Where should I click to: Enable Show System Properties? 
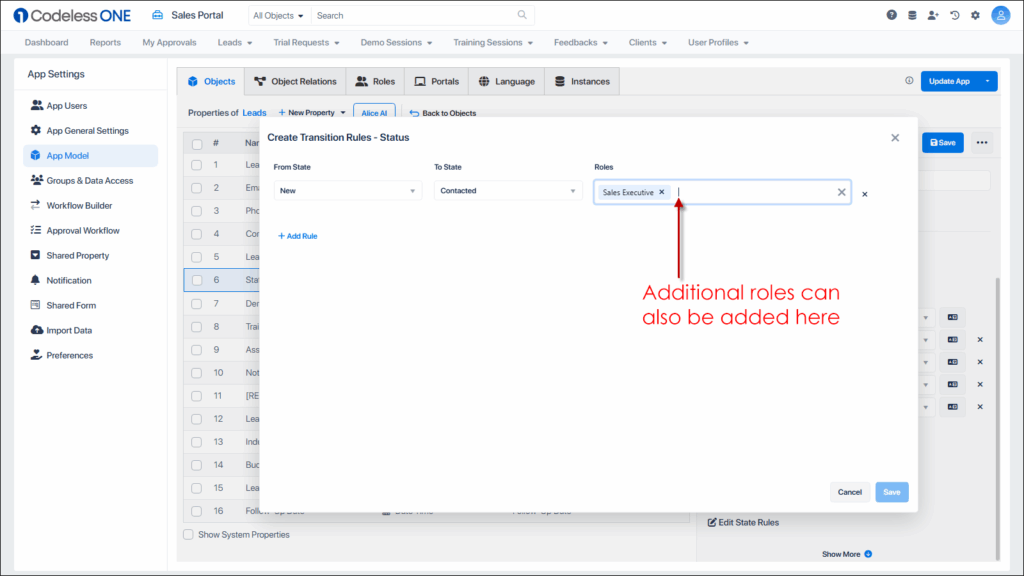pos(188,534)
